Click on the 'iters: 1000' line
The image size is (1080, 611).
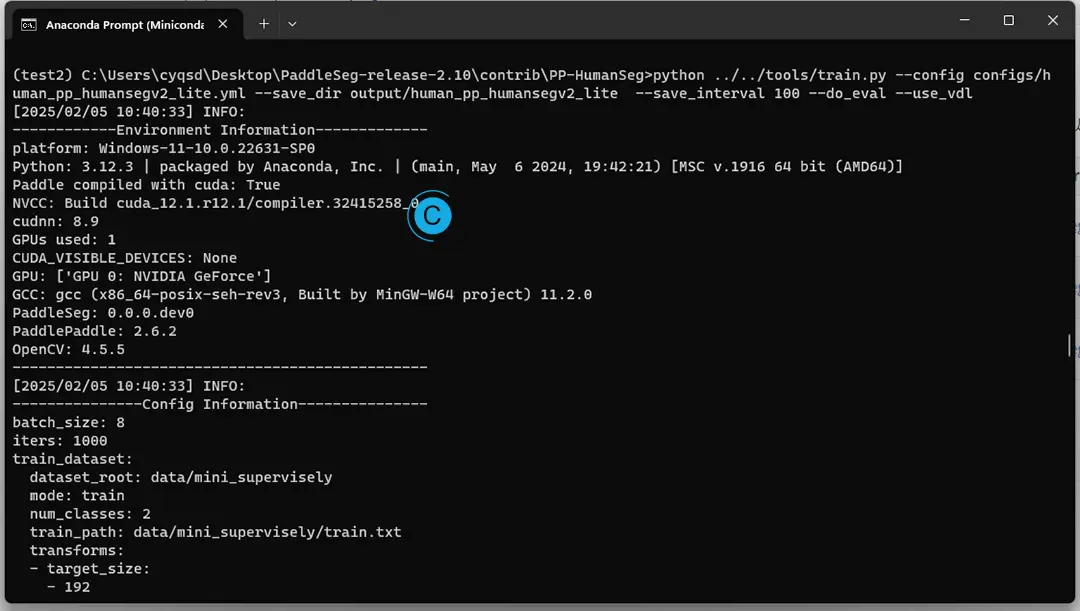pyautogui.click(x=60, y=441)
